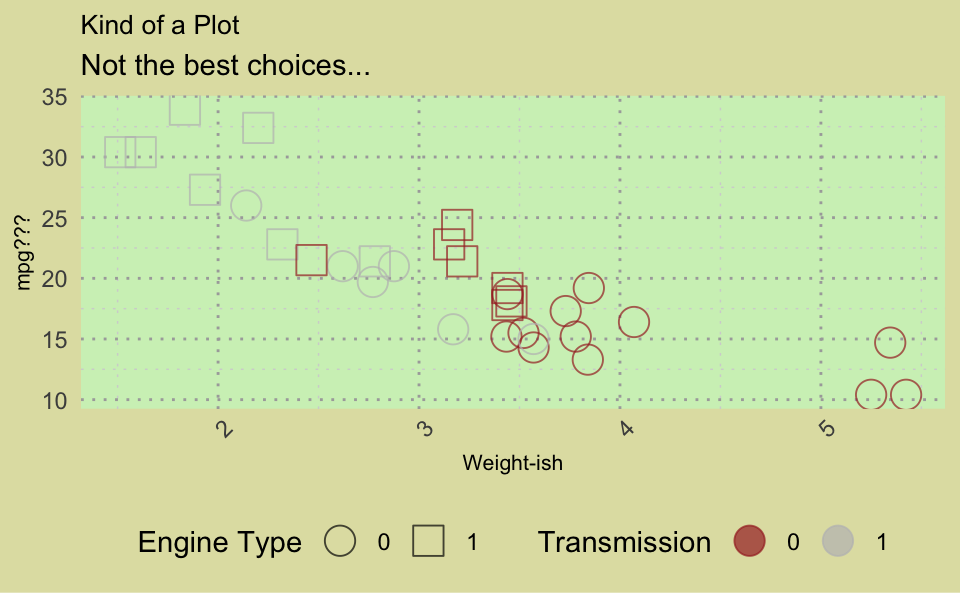
Task: Select the red square point left of weight 2.5
Action: 311,260
